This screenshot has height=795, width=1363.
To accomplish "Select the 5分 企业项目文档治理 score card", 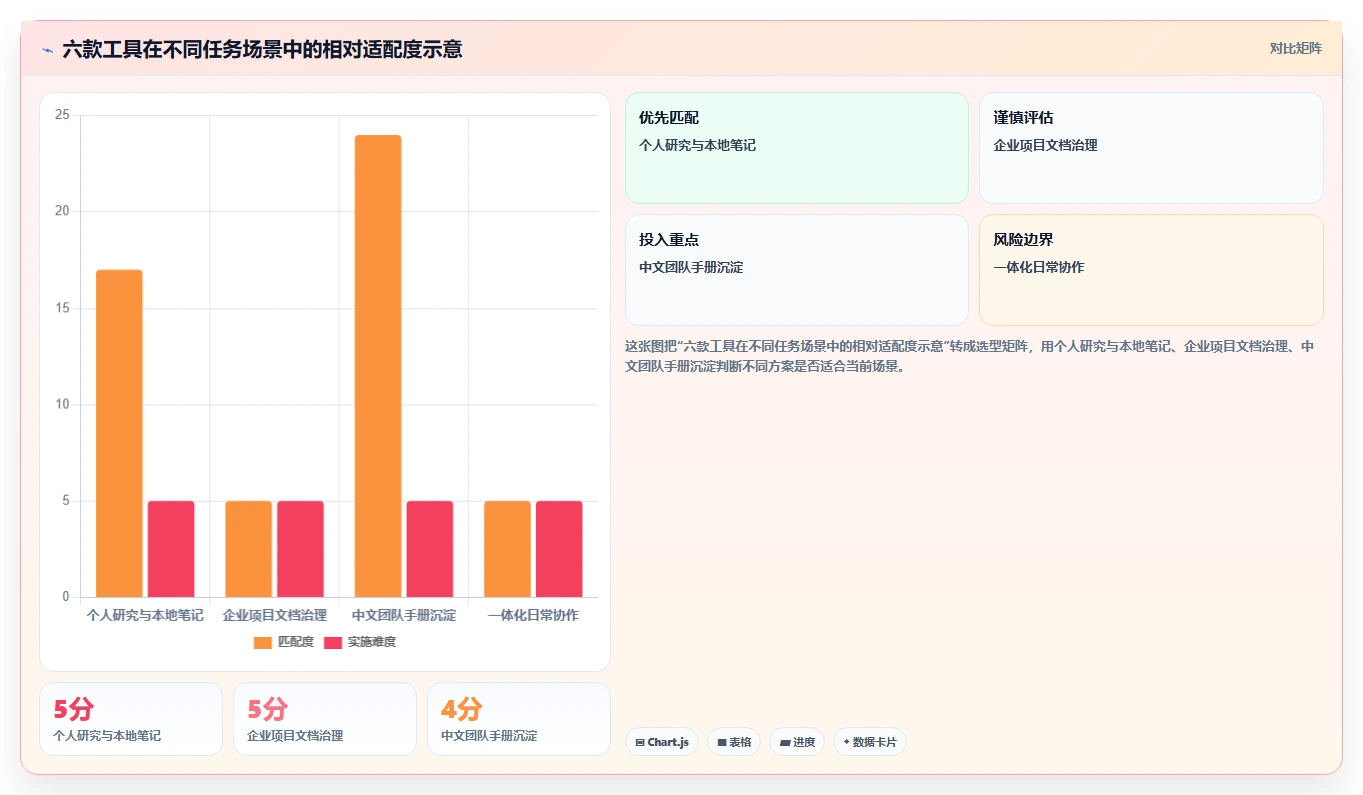I will coord(325,719).
